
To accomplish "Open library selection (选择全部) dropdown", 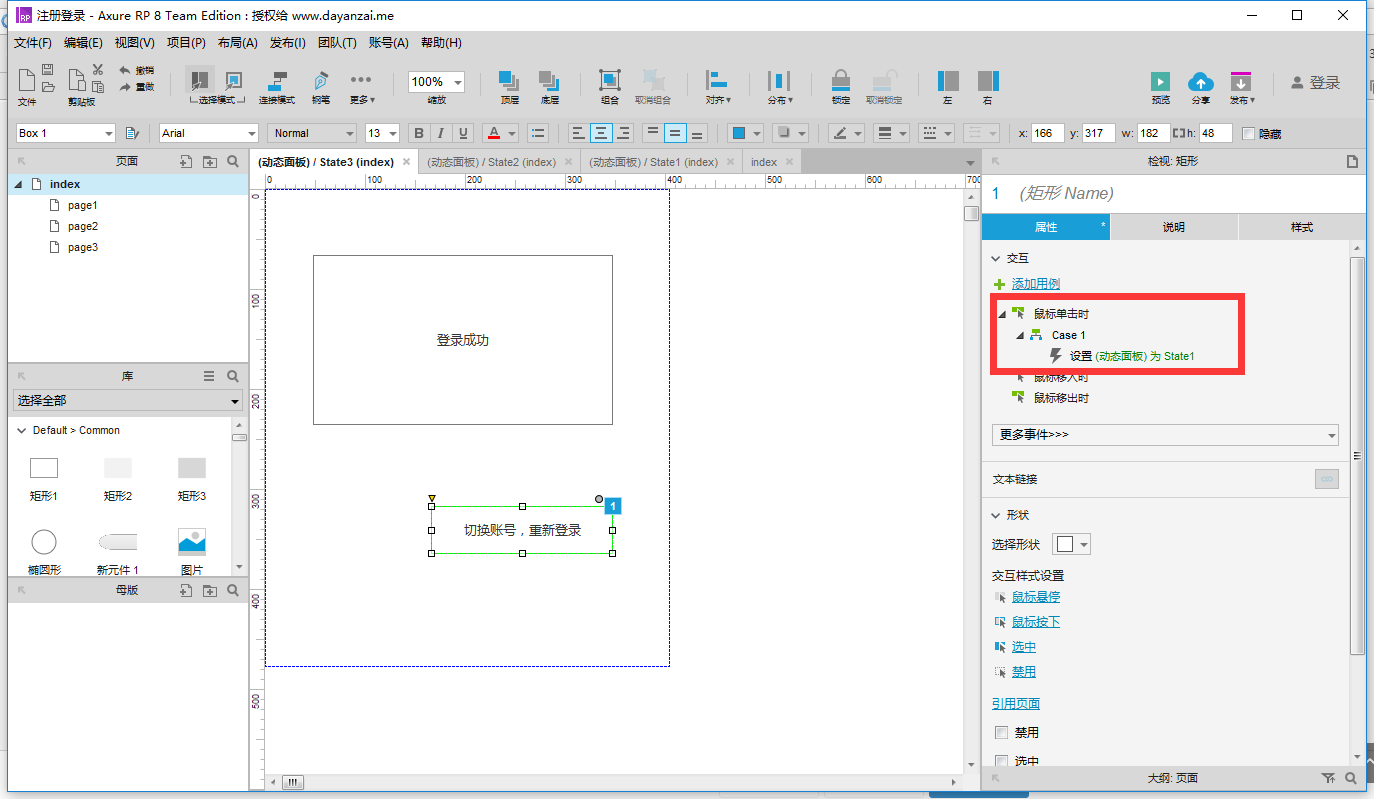I will tap(128, 400).
